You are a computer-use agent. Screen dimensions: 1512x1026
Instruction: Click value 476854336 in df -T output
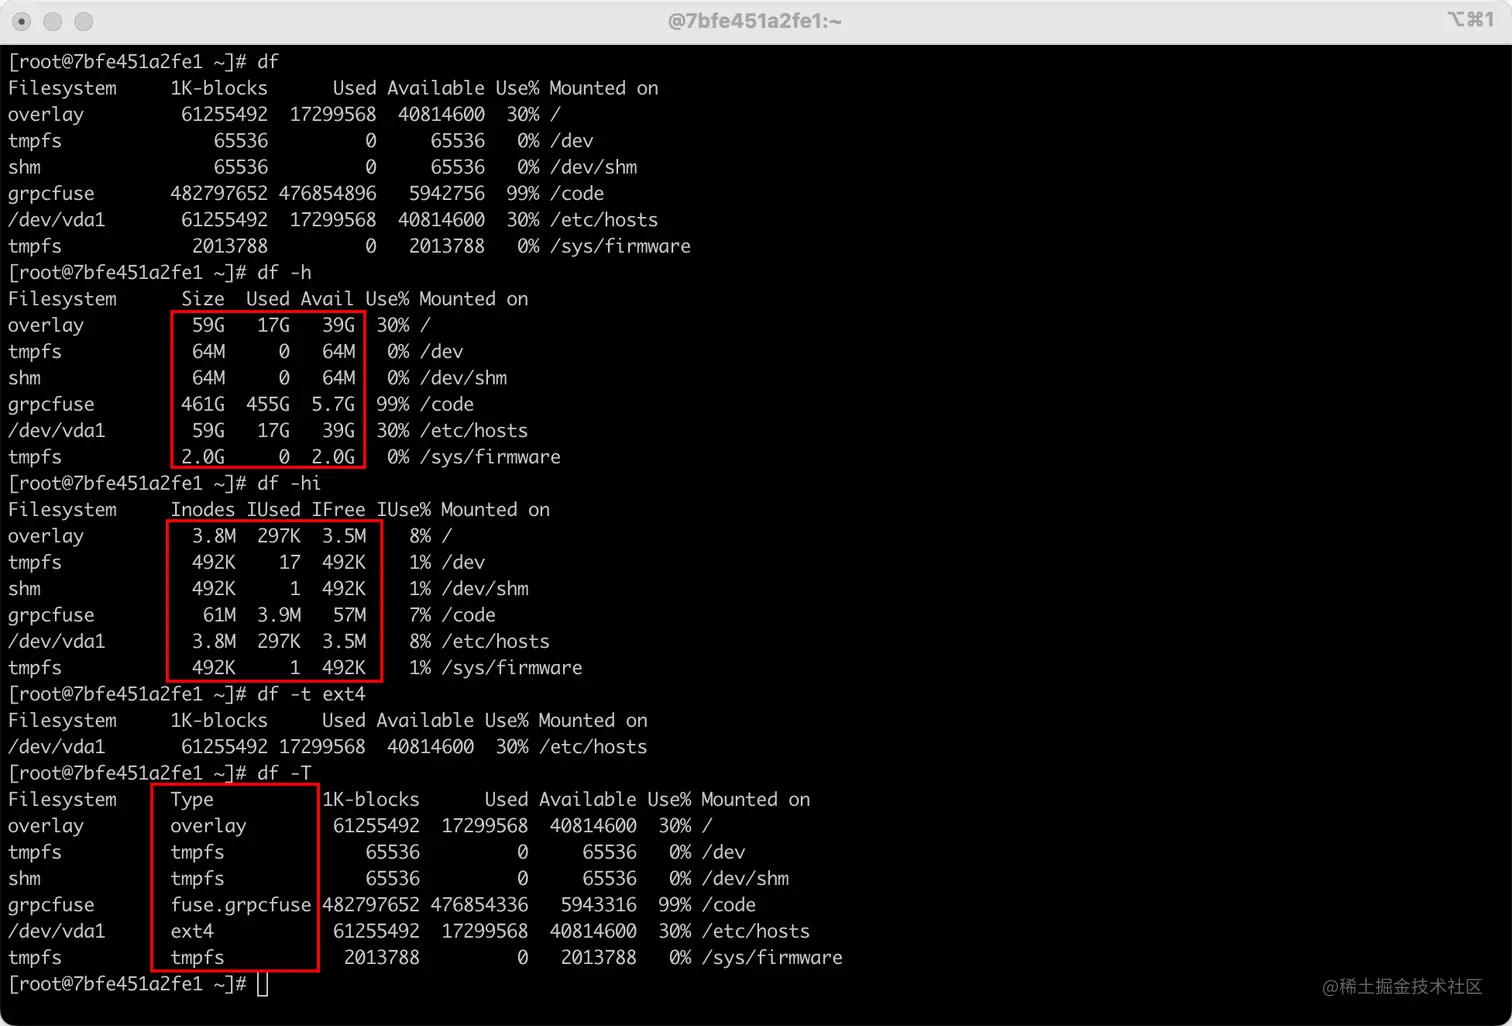pyautogui.click(x=480, y=905)
